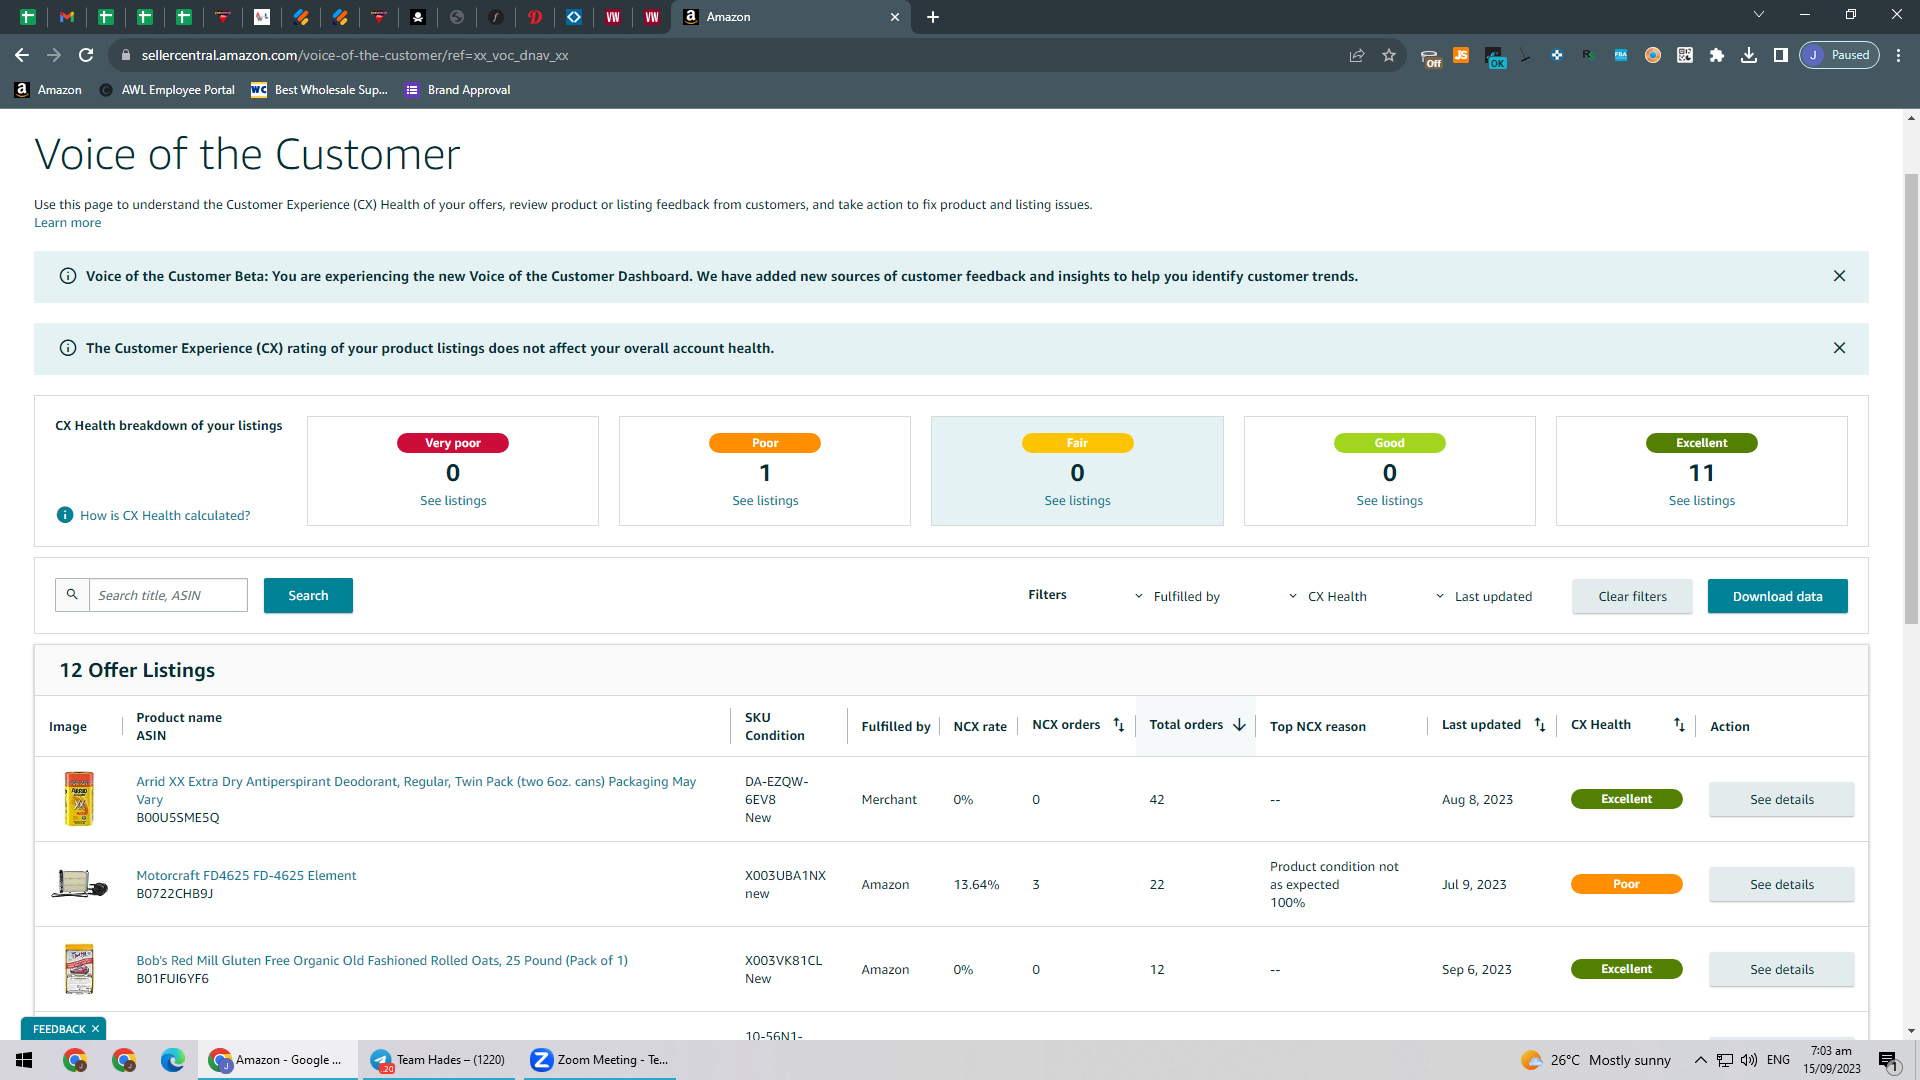This screenshot has width=1920, height=1080.
Task: Click the forward navigation arrow
Action: coord(54,55)
